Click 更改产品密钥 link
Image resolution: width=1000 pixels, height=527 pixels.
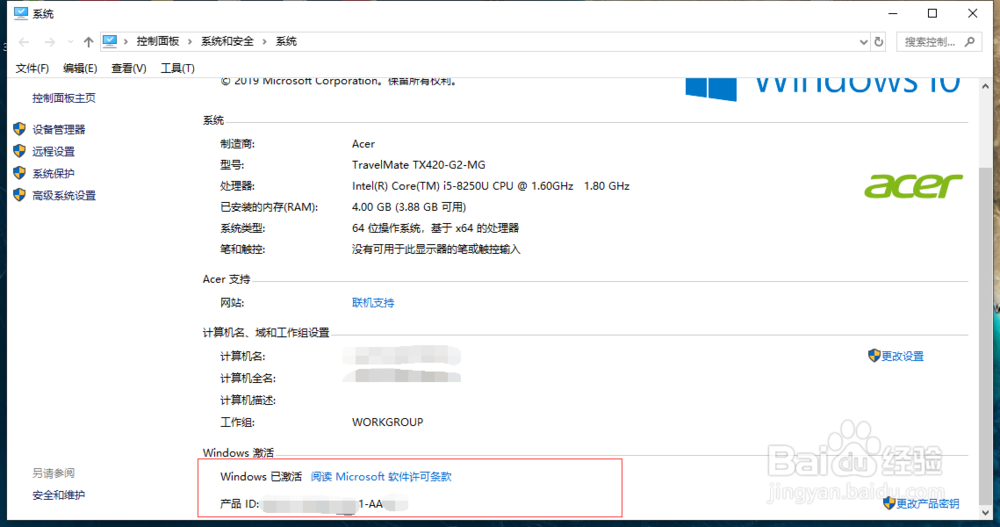(x=927, y=503)
